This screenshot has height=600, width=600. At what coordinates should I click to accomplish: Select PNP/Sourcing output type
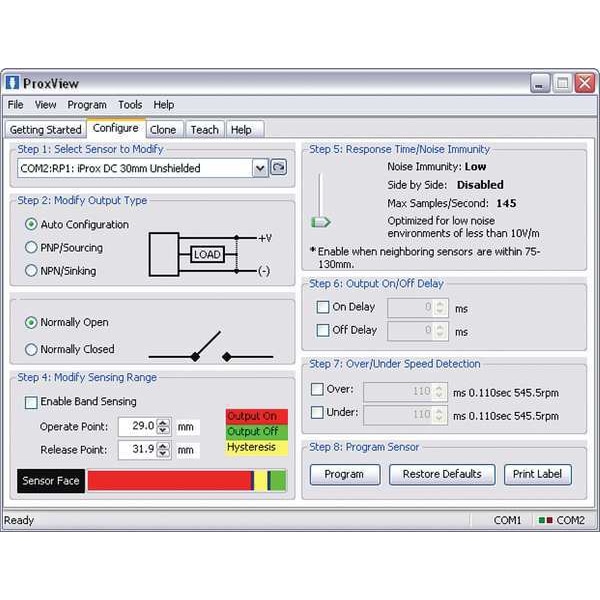[32, 247]
